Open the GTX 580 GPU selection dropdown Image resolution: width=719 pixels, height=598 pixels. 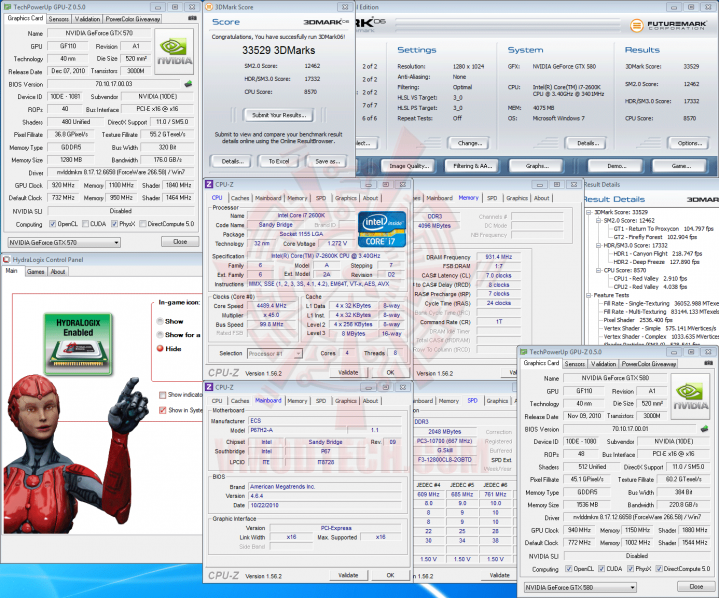click(581, 587)
